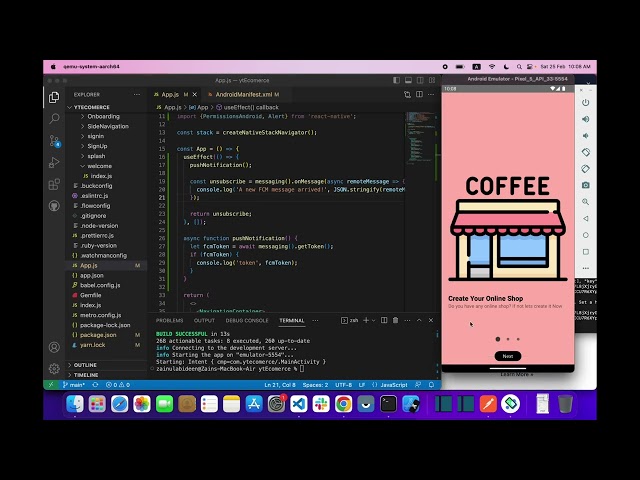Open emulator extended controls (three dots)
The width and height of the screenshot is (640, 480).
[586, 268]
